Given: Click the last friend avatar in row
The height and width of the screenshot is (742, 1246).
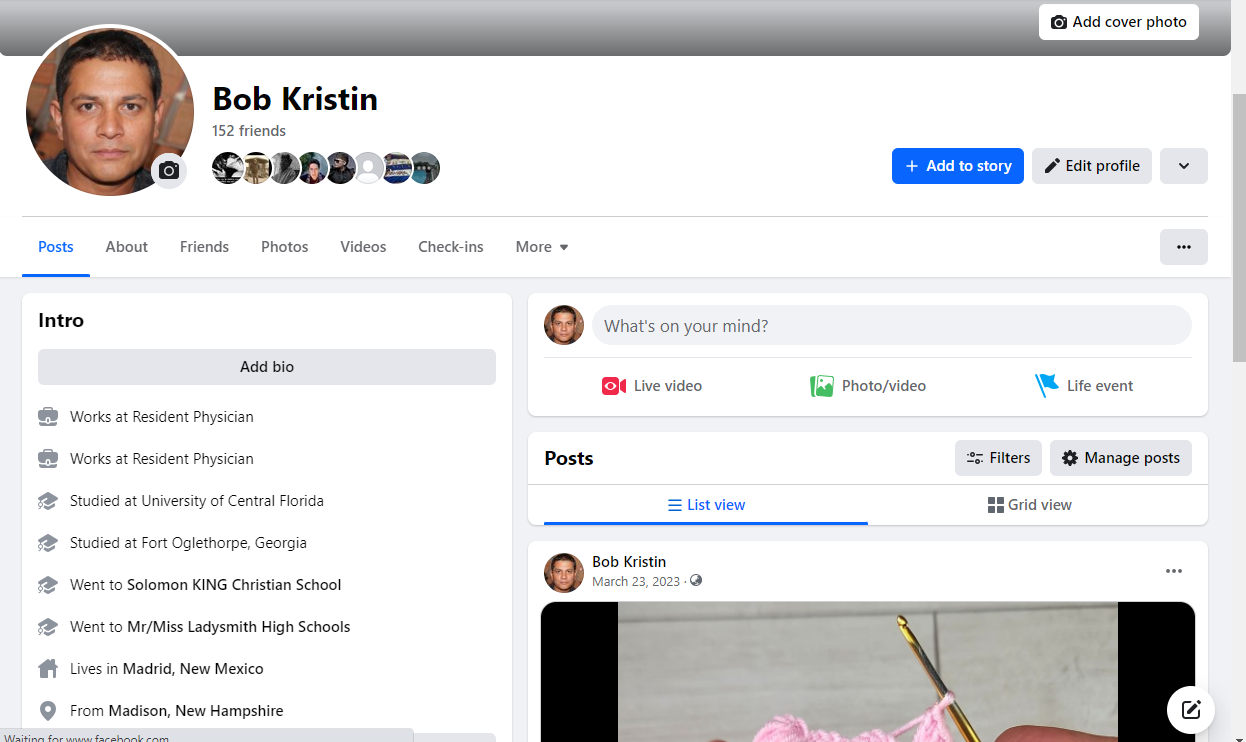Looking at the screenshot, I should 425,168.
